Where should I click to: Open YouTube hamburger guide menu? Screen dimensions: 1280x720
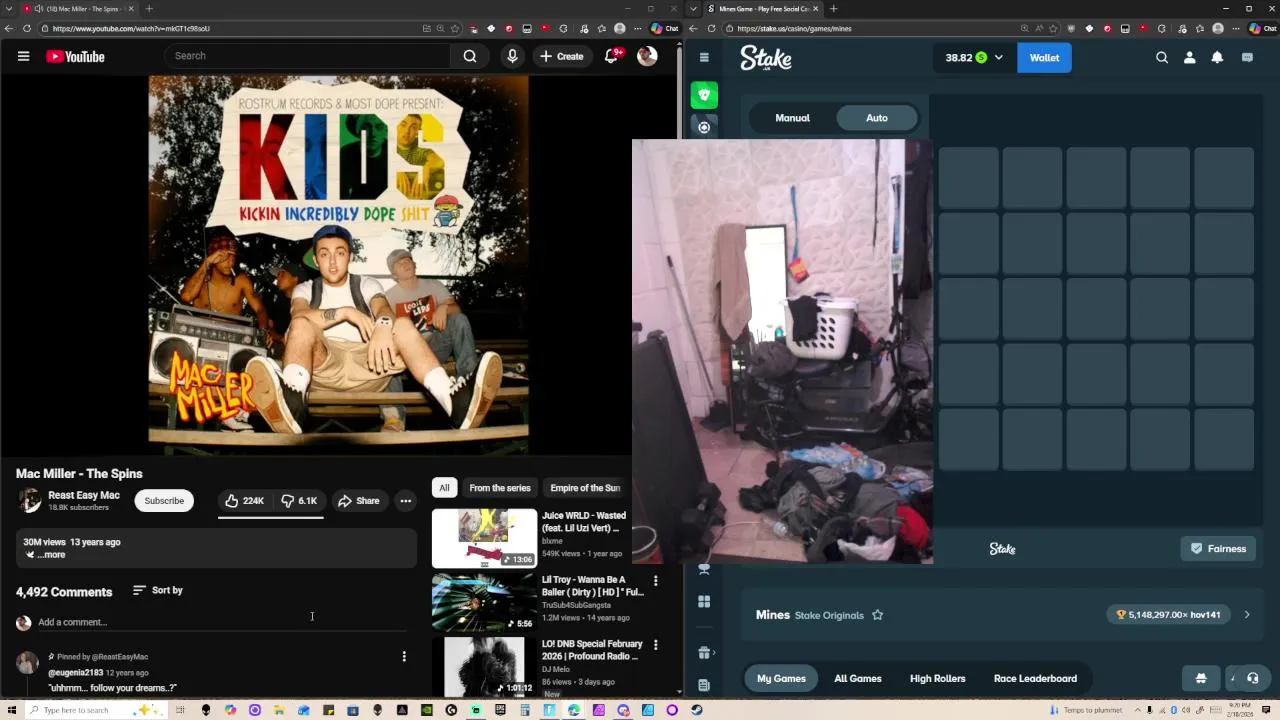[23, 56]
